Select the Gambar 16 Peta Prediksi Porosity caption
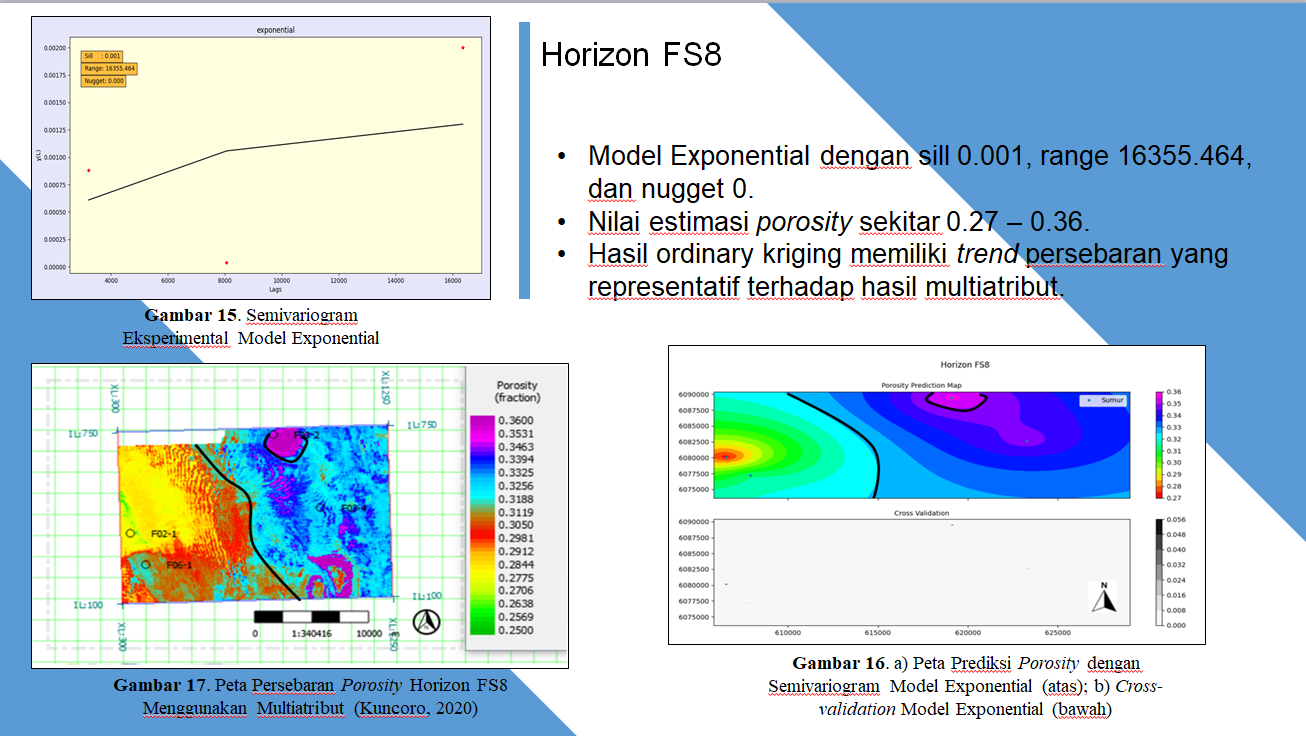This screenshot has height=736, width=1306. [x=965, y=686]
